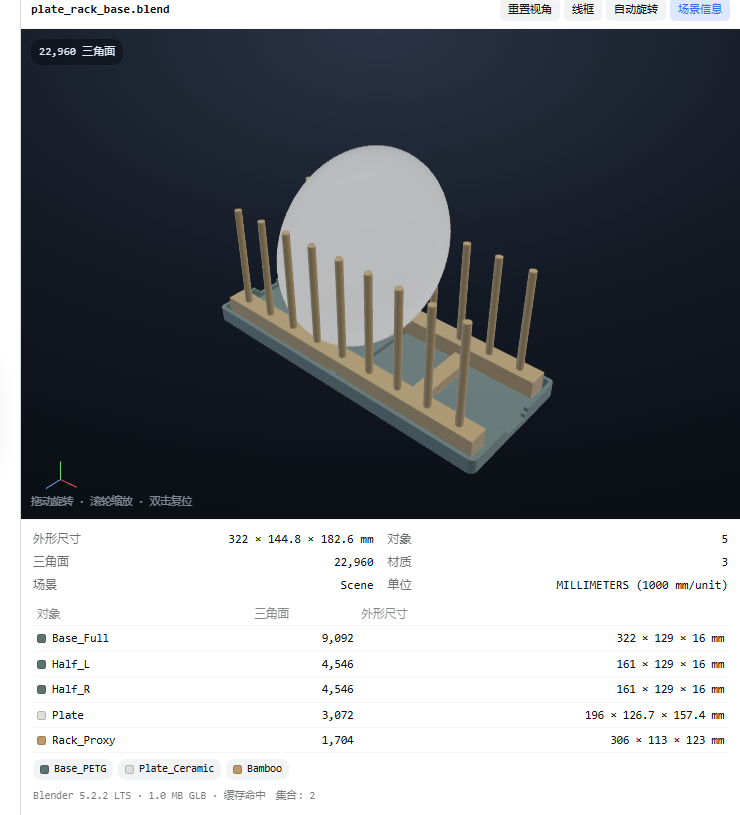Click the 4,546 count in Half_L row
Viewport: 740px width, 815px height.
(x=337, y=664)
